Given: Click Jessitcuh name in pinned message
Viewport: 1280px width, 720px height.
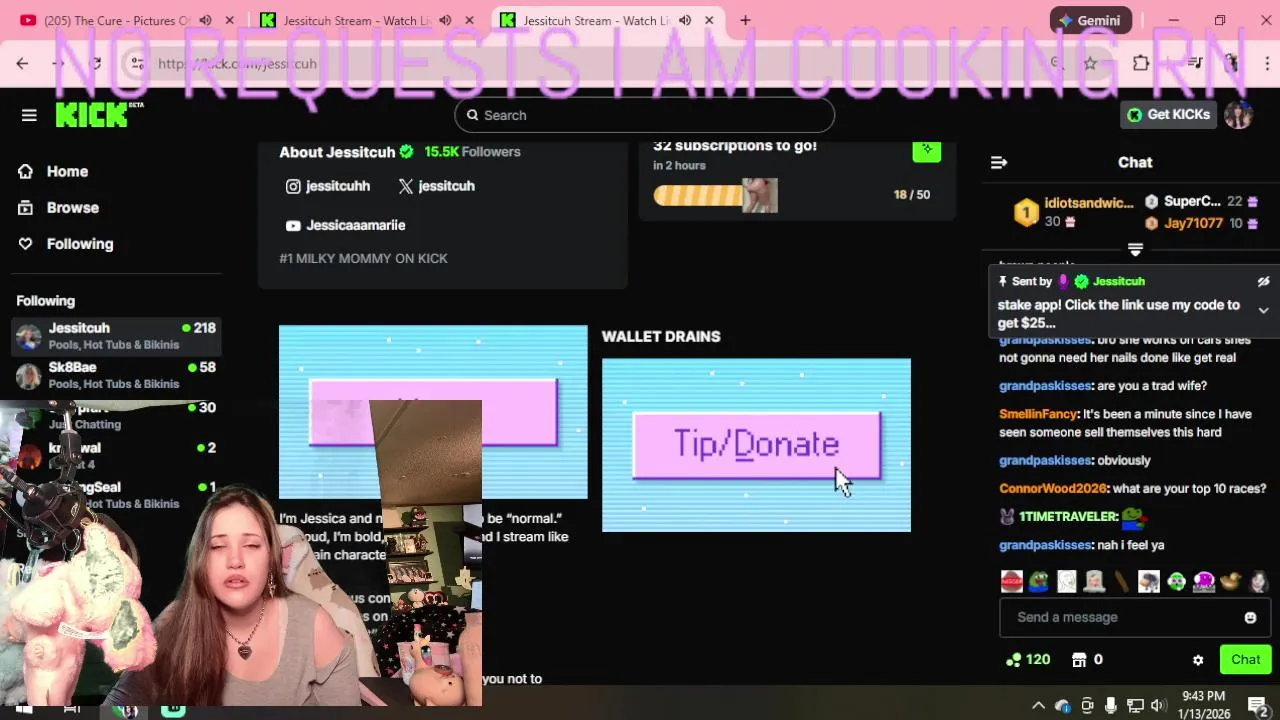Looking at the screenshot, I should click(1118, 281).
